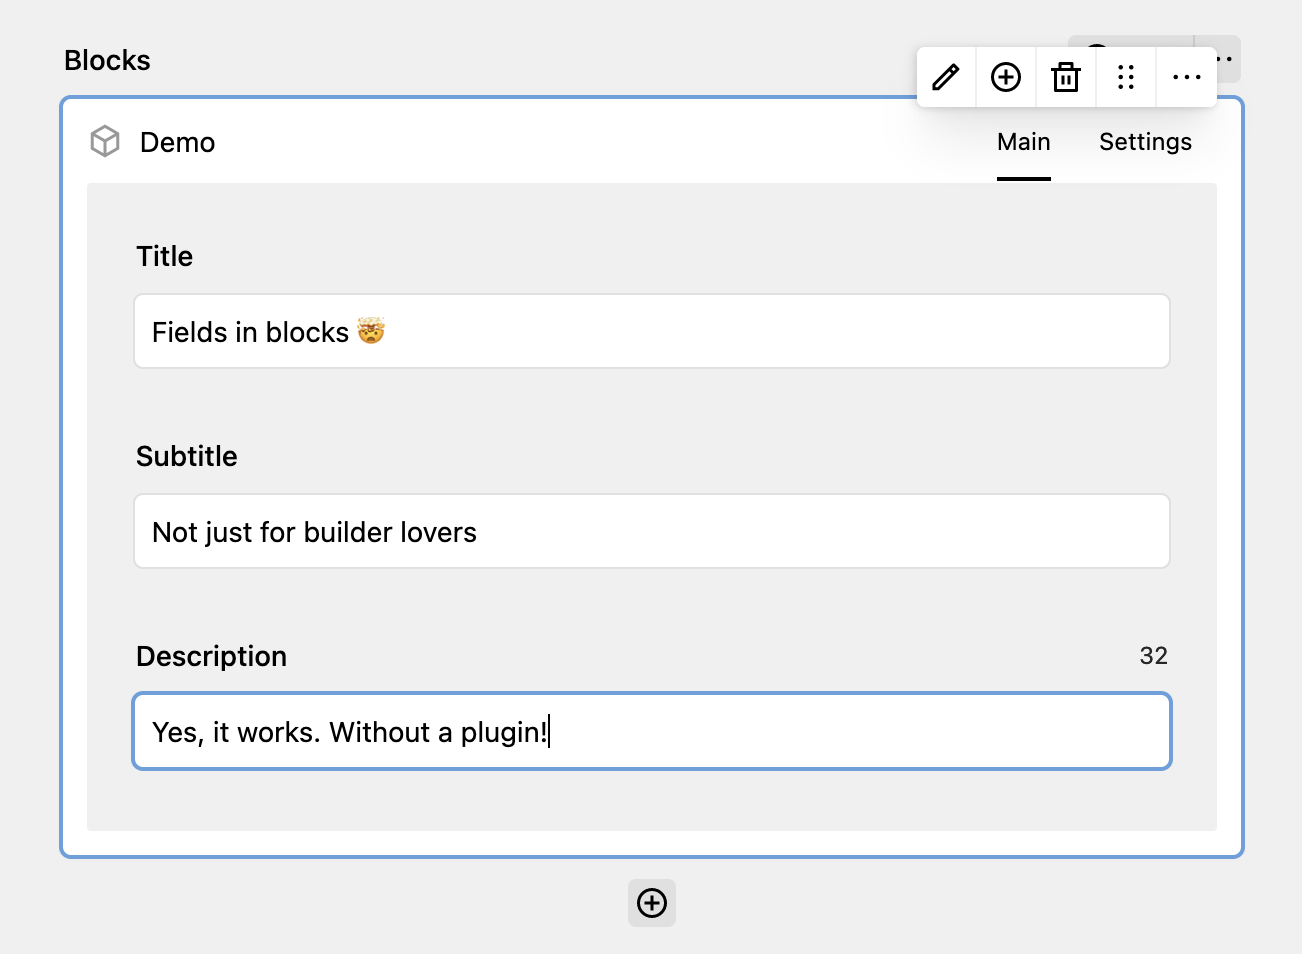Click the pencil edit icon in block toolbar
This screenshot has width=1302, height=954.
coord(946,77)
